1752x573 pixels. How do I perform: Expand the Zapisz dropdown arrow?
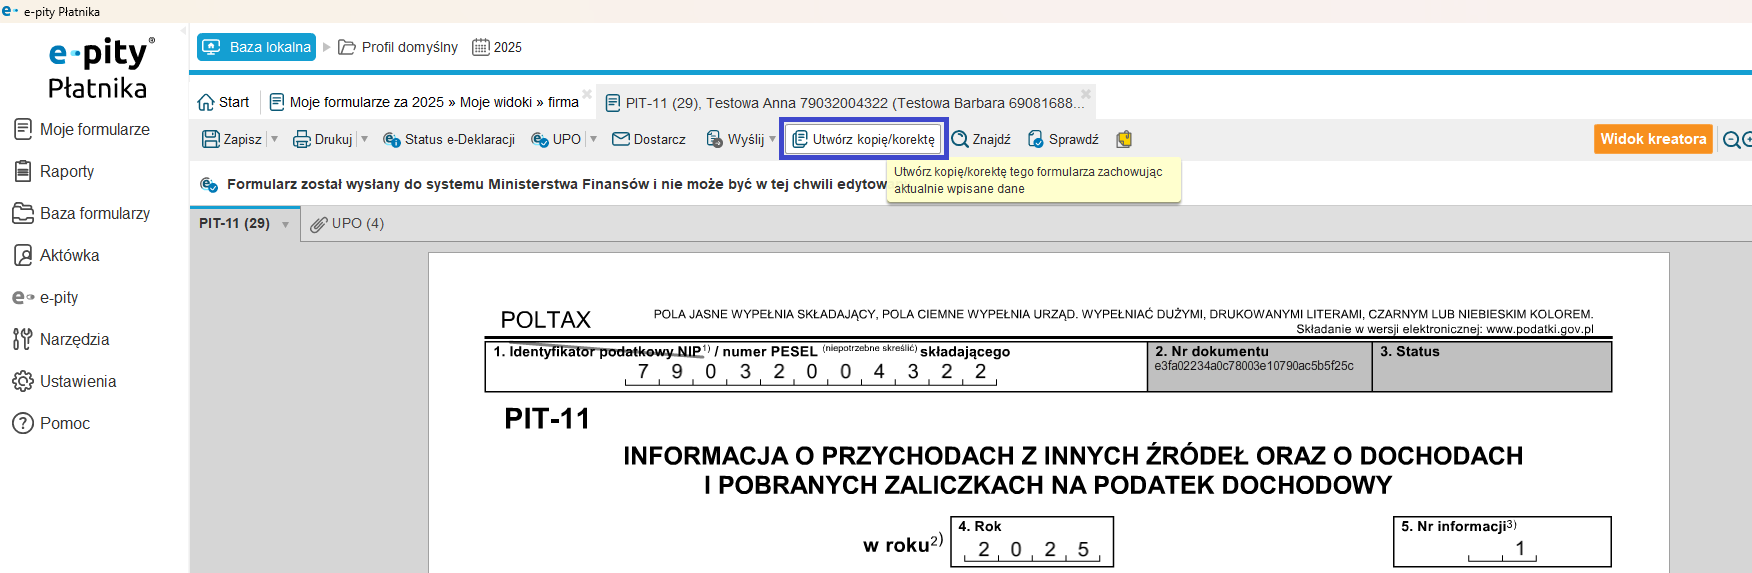(274, 140)
